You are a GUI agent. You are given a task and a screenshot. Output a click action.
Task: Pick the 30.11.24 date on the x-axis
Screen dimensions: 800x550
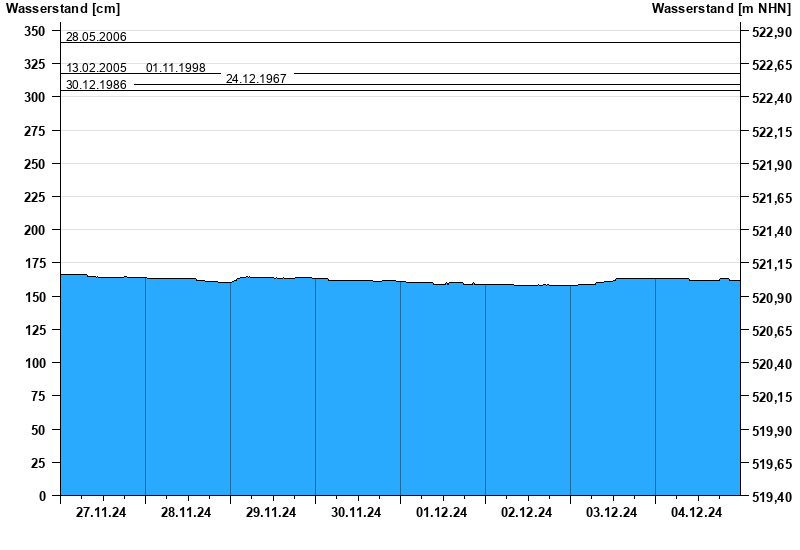click(x=357, y=513)
